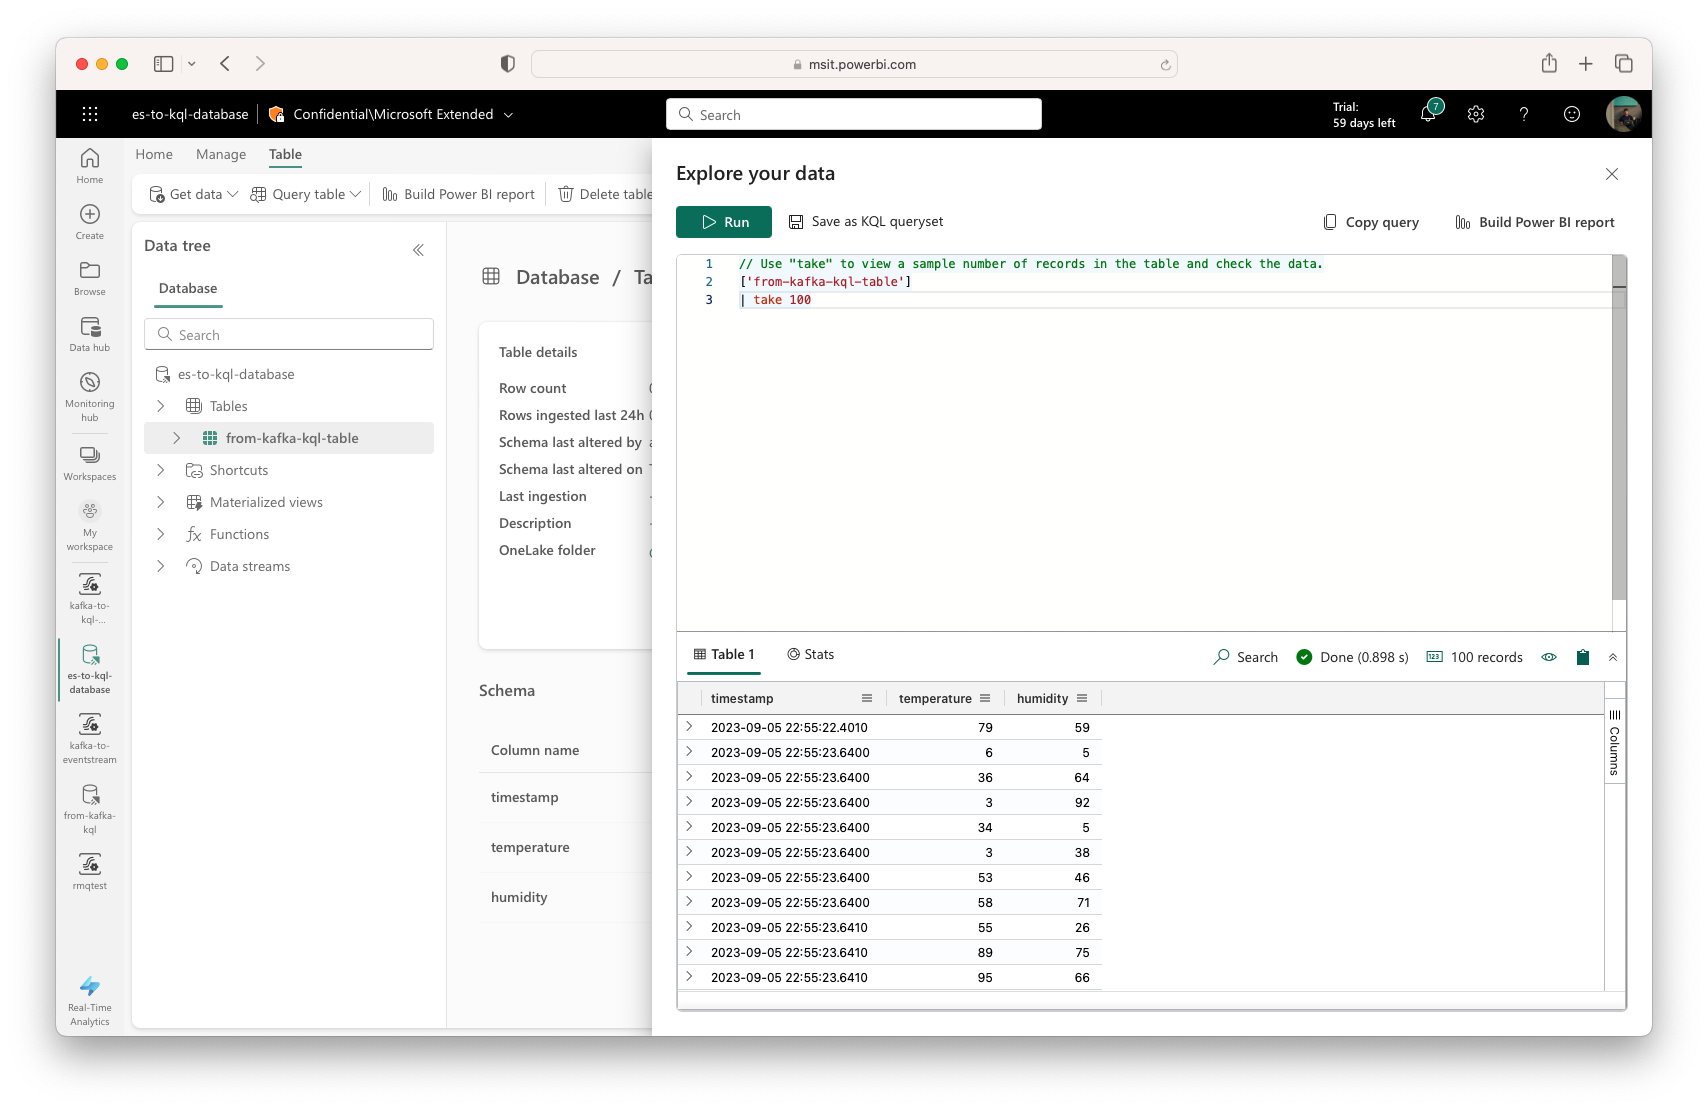Copy results to clipboard with clipboard icon
The image size is (1708, 1110).
point(1583,657)
